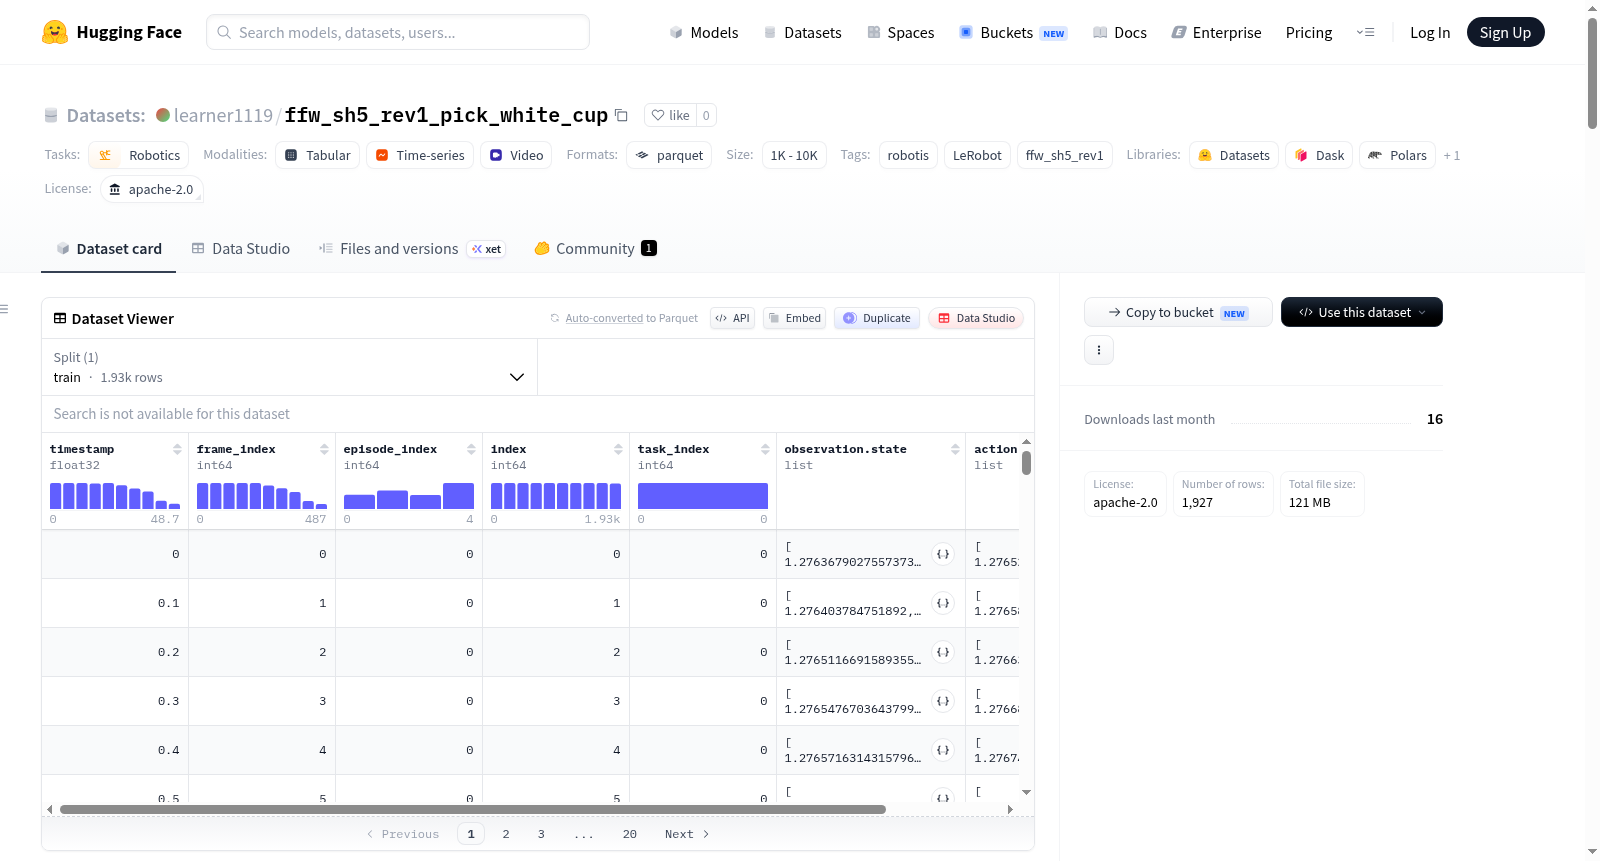Open Data Studio from viewer header
Screen dimensions: 1600x861
point(976,318)
